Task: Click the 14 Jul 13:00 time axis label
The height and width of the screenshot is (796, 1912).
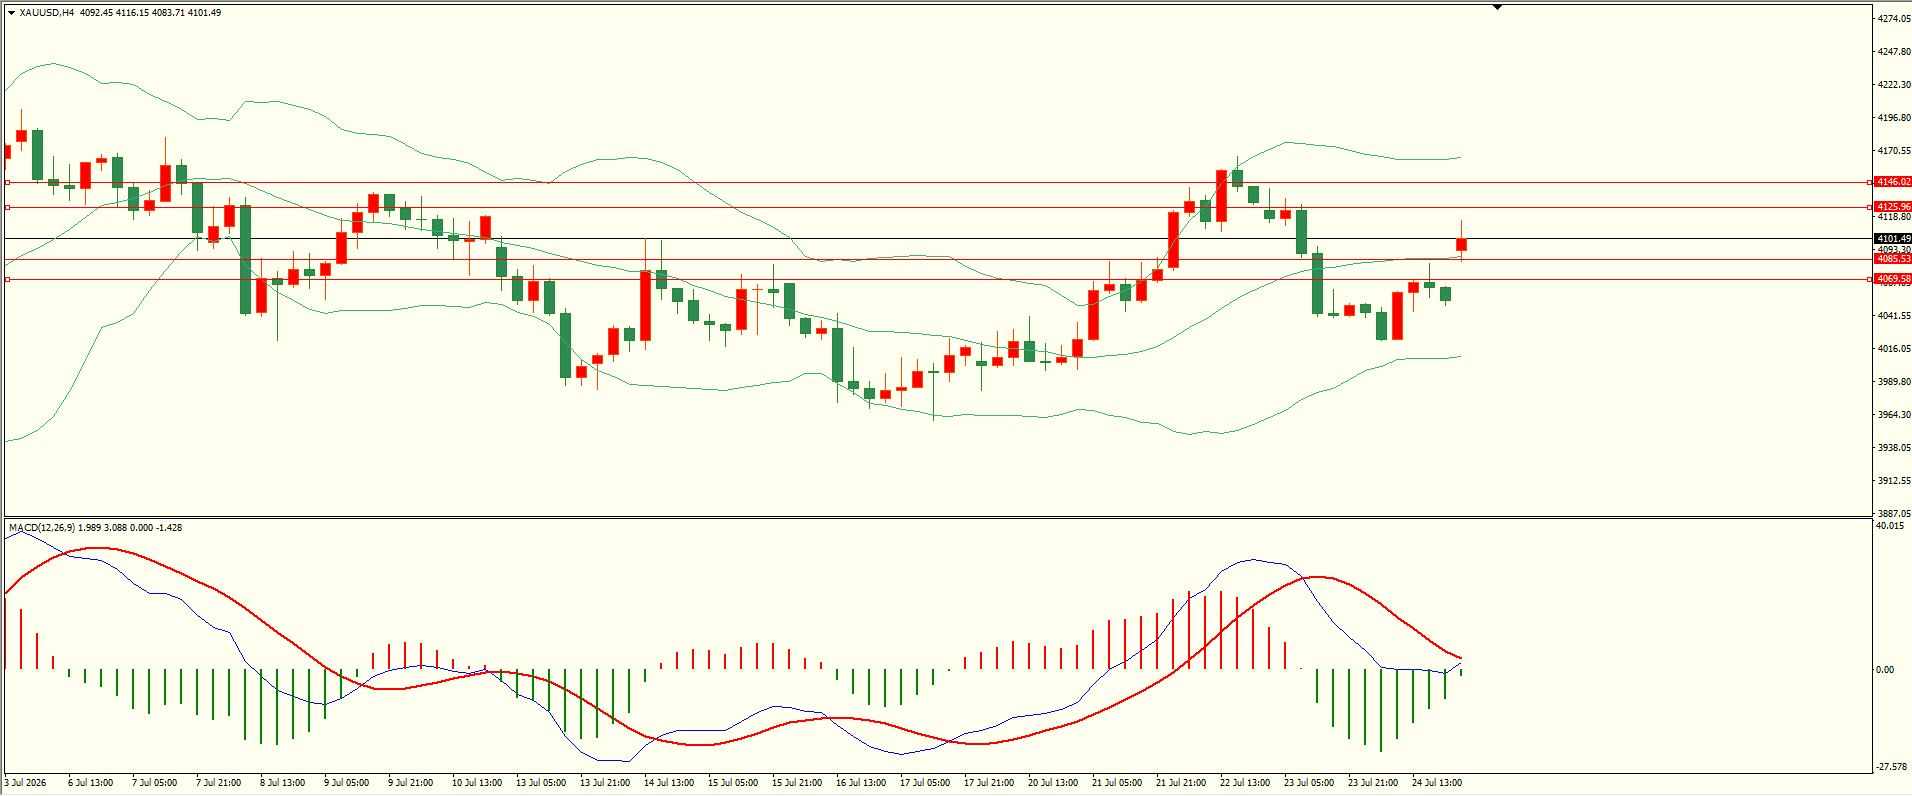Action: click(669, 782)
